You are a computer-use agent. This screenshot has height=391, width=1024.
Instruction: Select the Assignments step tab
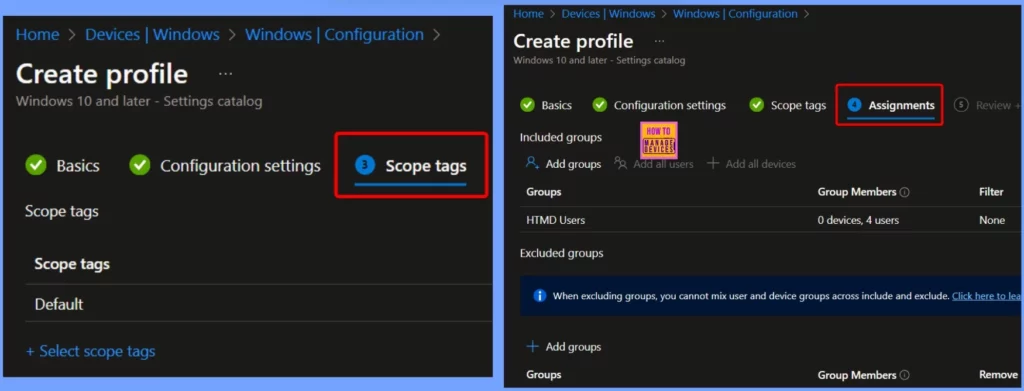pos(891,105)
